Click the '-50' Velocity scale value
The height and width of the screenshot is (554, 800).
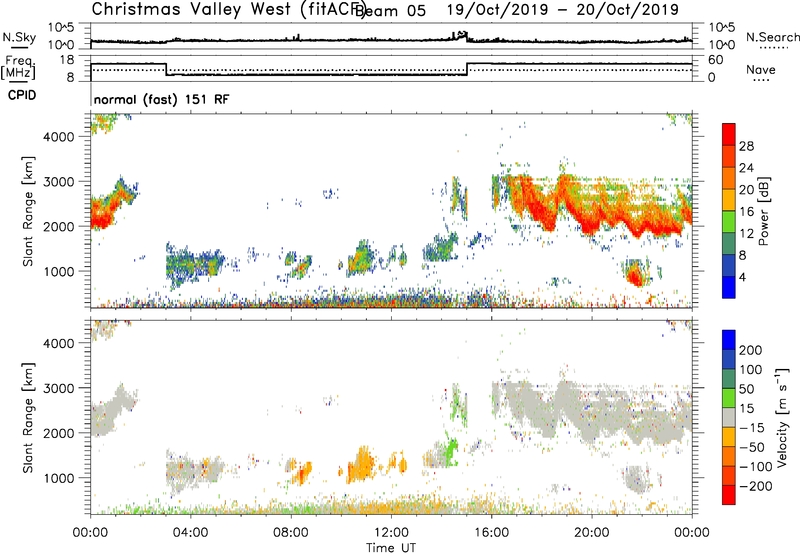pos(752,447)
